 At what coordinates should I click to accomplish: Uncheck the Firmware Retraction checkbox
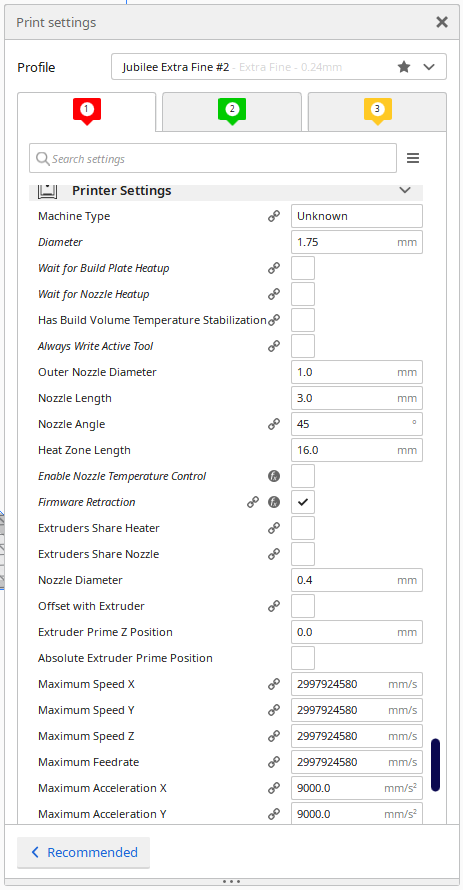pyautogui.click(x=303, y=502)
